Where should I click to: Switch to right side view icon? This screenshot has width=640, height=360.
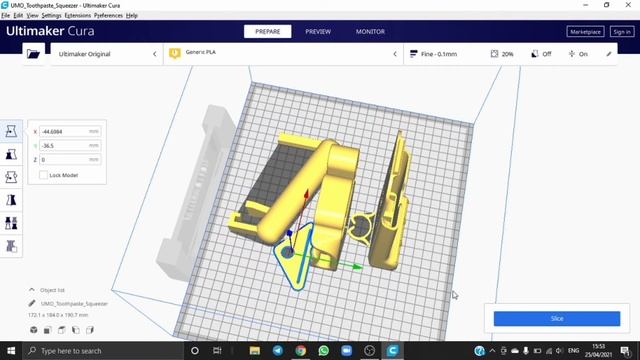(90, 330)
